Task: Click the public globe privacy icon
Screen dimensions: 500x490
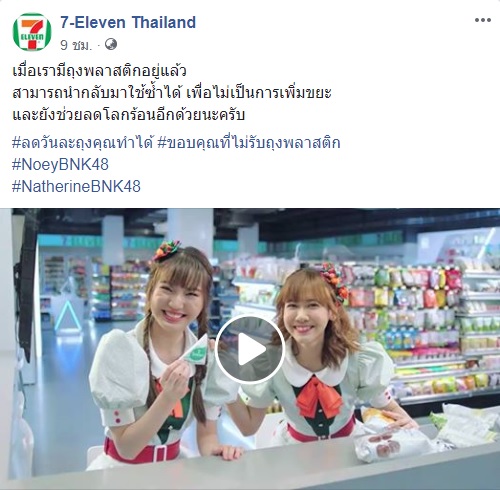Action: pyautogui.click(x=111, y=44)
